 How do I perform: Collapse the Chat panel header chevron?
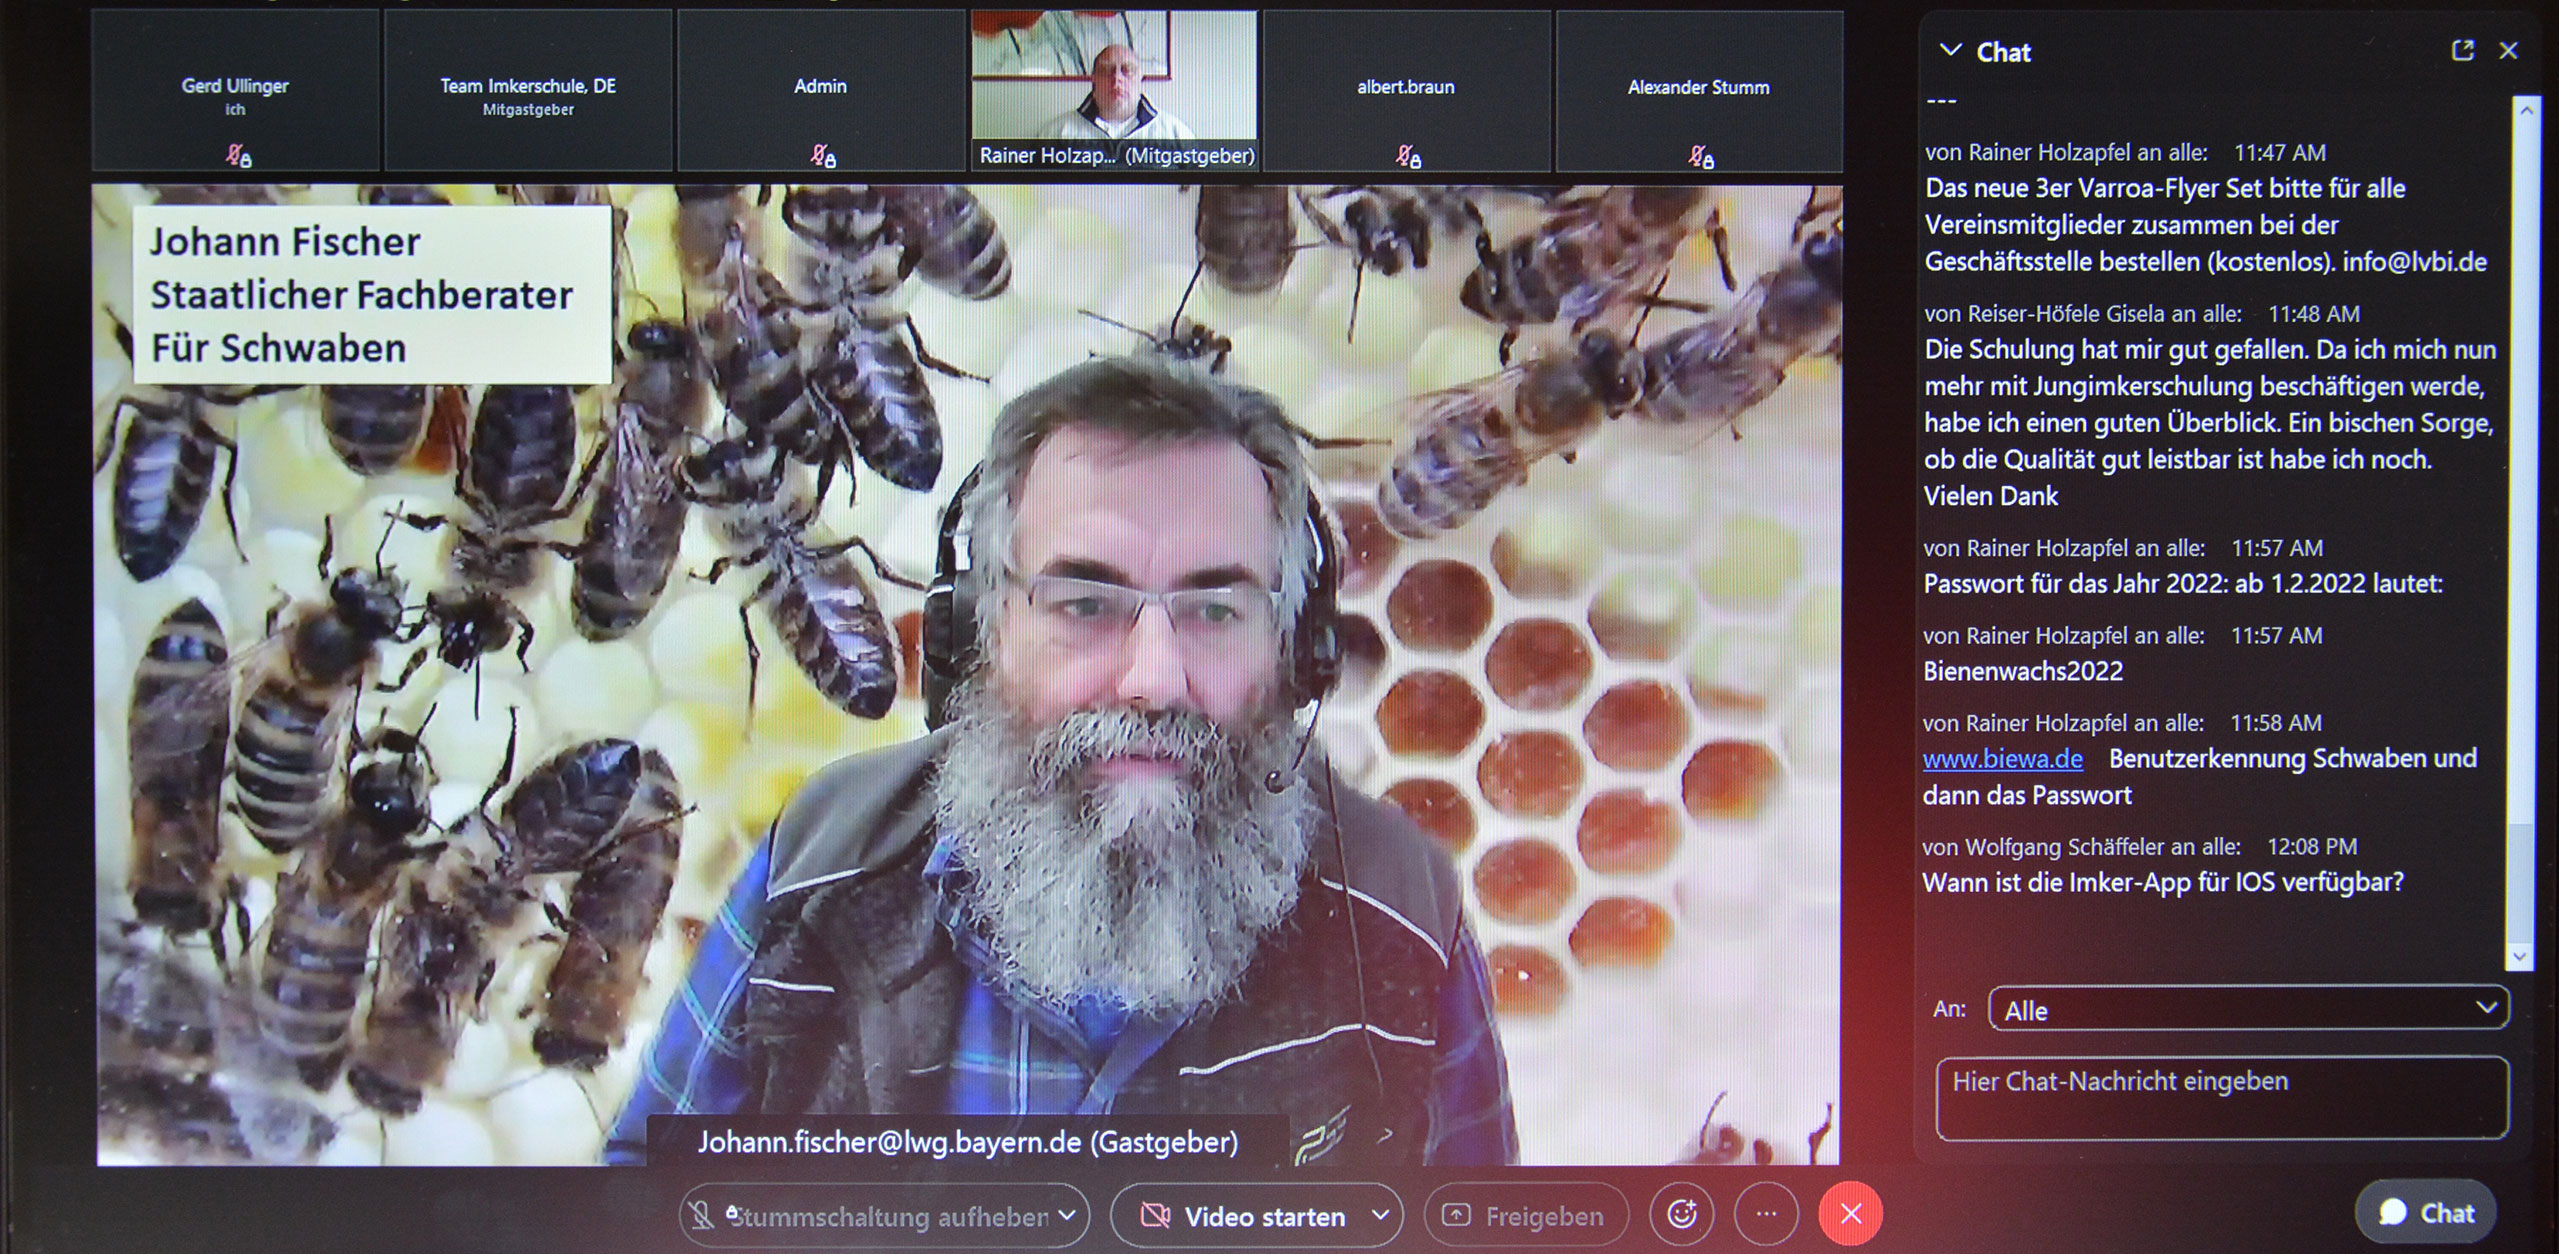click(x=1950, y=50)
